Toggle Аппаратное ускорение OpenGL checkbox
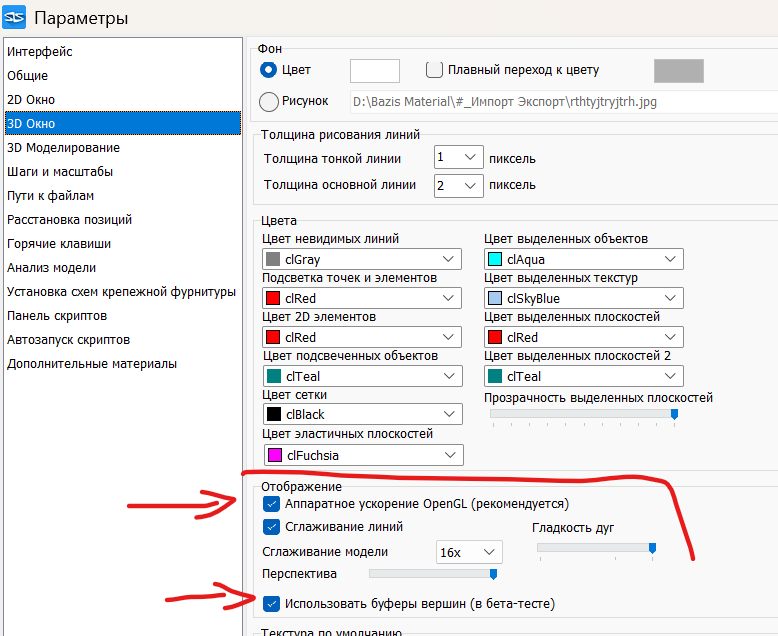The image size is (778, 636). click(271, 505)
